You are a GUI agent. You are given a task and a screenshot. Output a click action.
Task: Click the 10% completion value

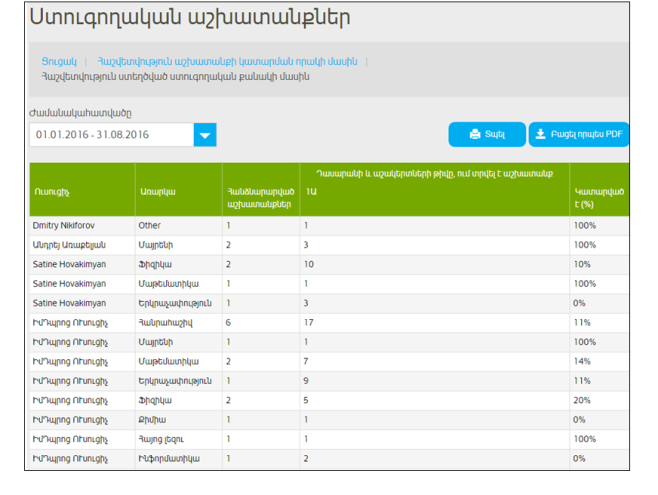point(582,264)
